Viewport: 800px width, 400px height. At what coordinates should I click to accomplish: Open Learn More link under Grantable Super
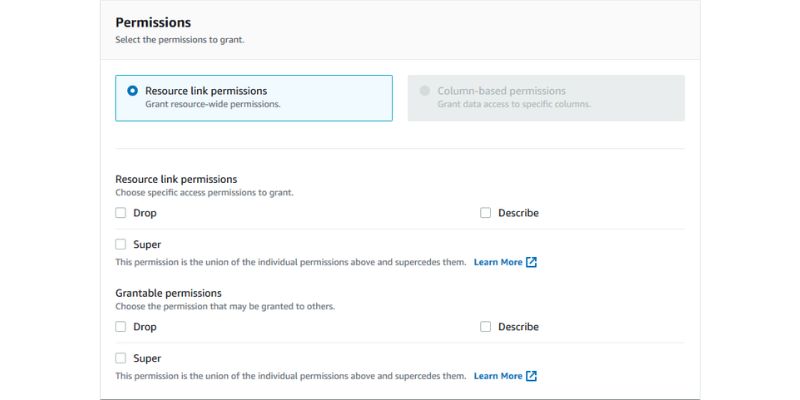(x=498, y=376)
